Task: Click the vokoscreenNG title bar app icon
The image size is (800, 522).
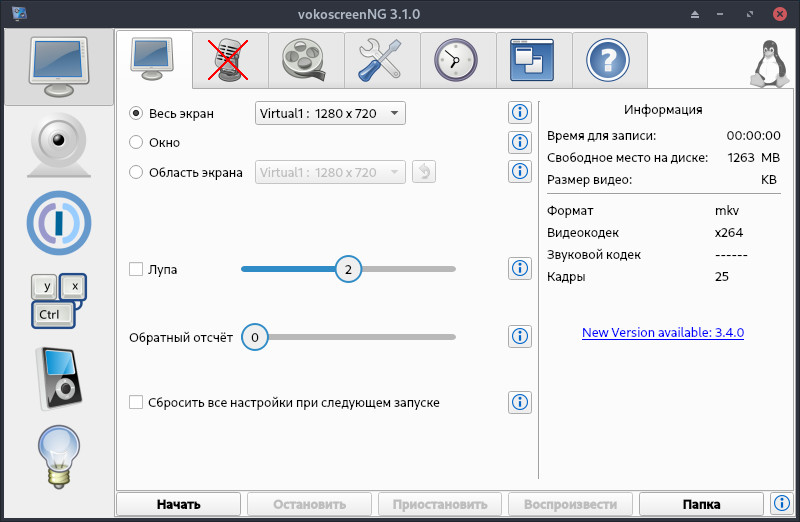Action: click(x=19, y=14)
